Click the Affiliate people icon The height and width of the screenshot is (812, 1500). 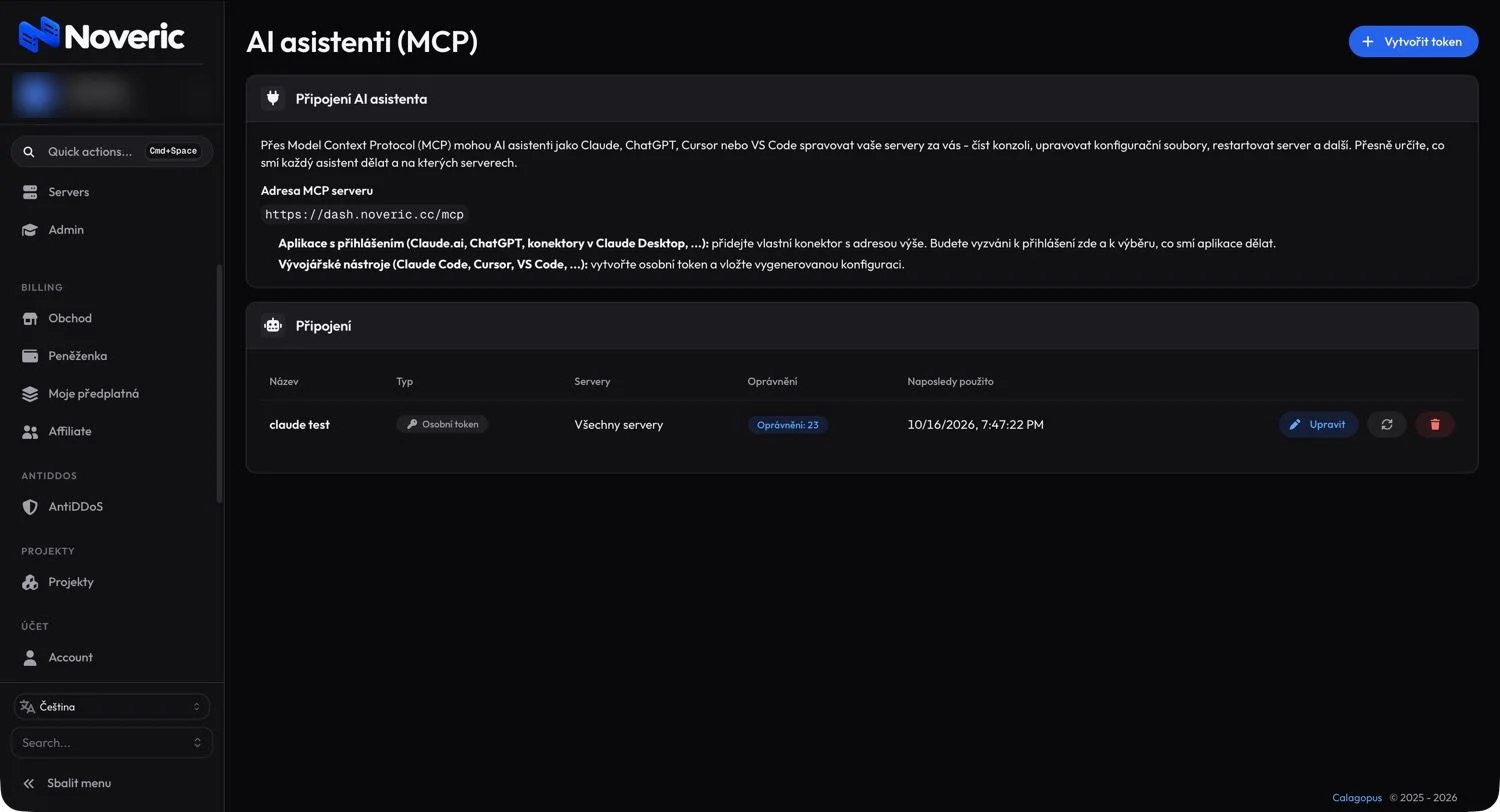point(30,432)
